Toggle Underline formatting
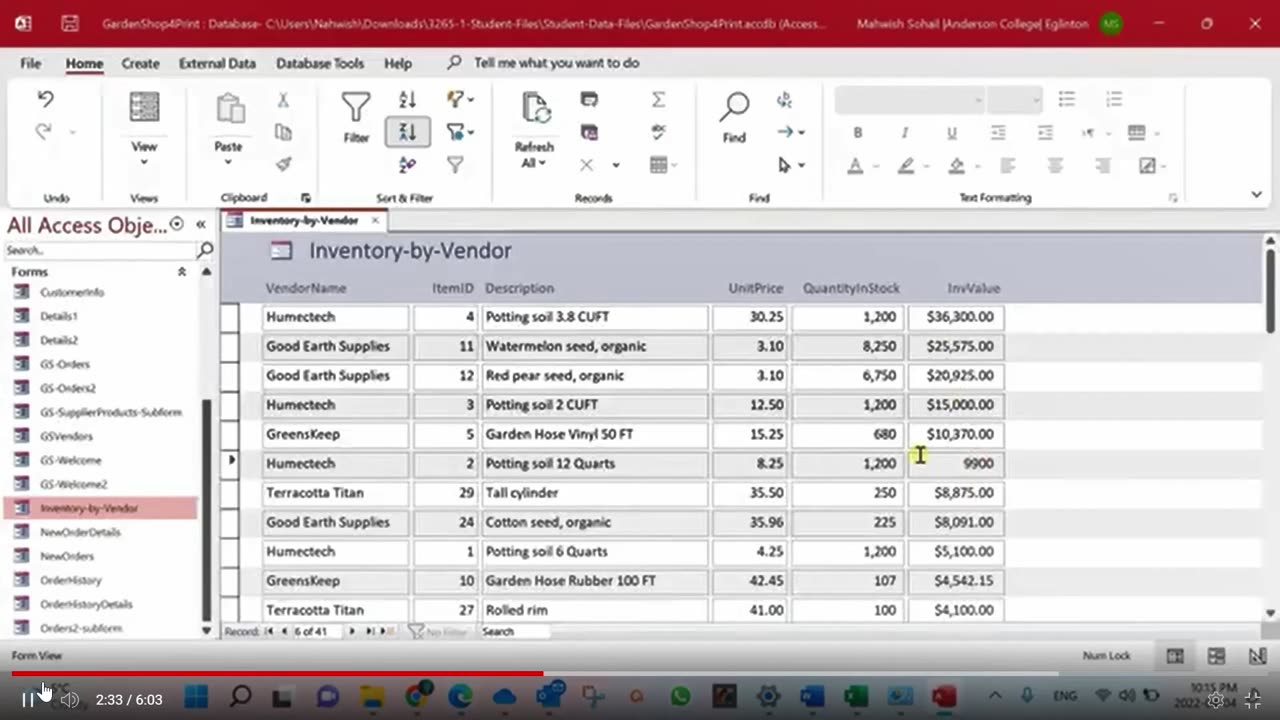The image size is (1280, 720). [x=951, y=132]
